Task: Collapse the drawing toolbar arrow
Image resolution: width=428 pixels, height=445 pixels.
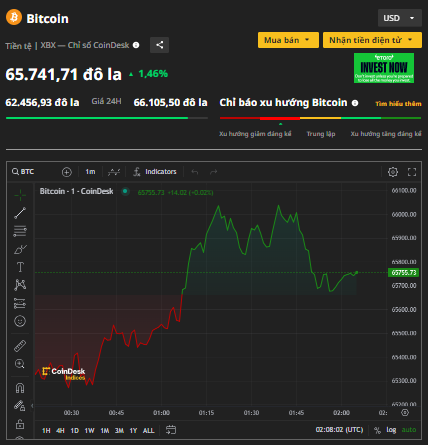Action: click(32, 406)
